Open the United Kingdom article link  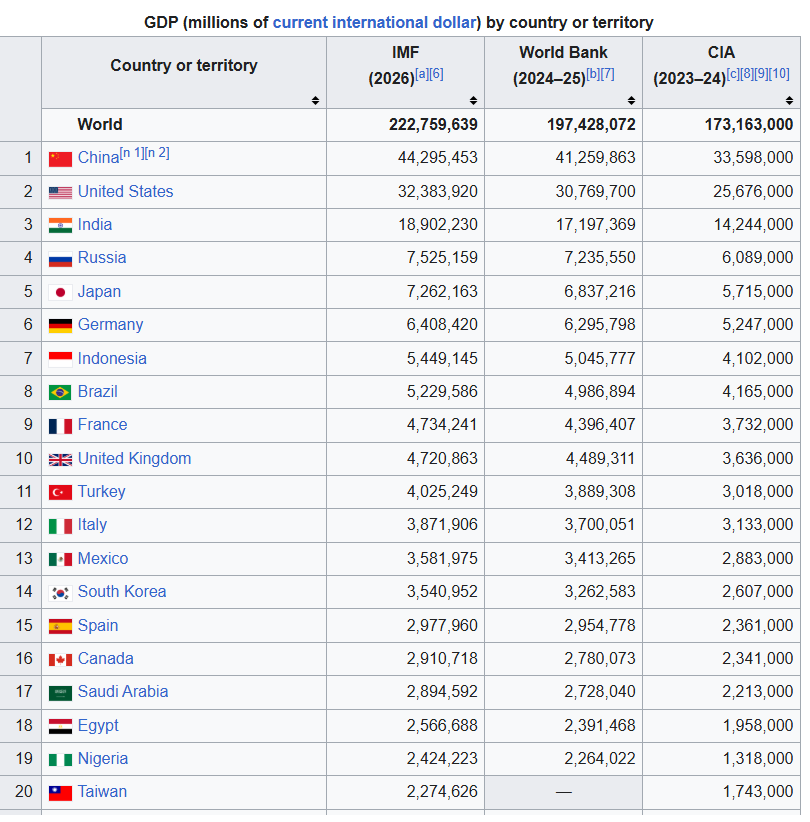pyautogui.click(x=134, y=459)
